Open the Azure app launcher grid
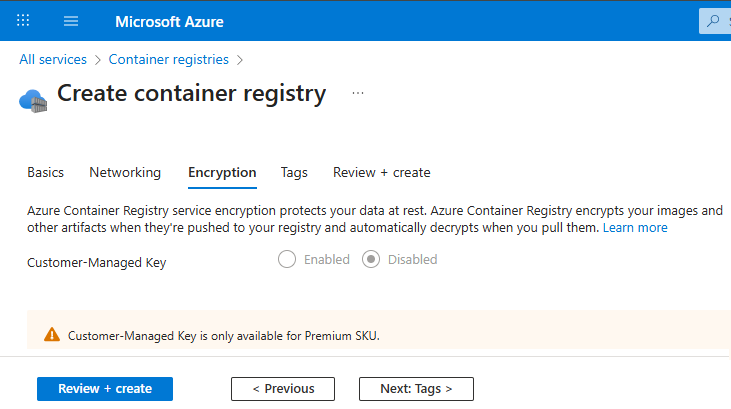 24,21
